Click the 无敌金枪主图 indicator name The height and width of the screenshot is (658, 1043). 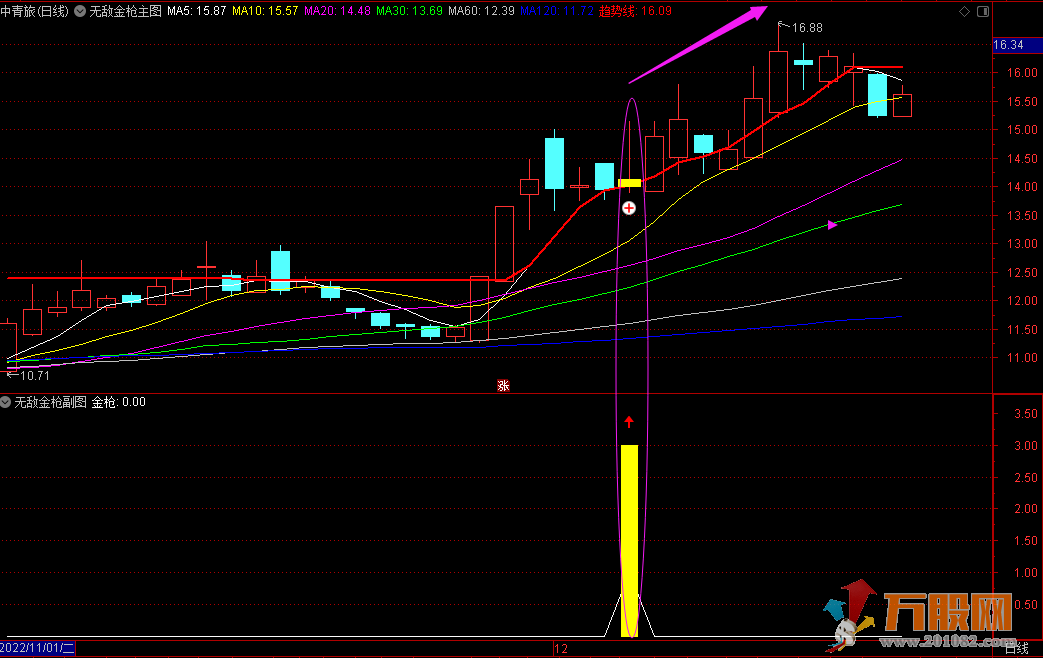[x=126, y=11]
